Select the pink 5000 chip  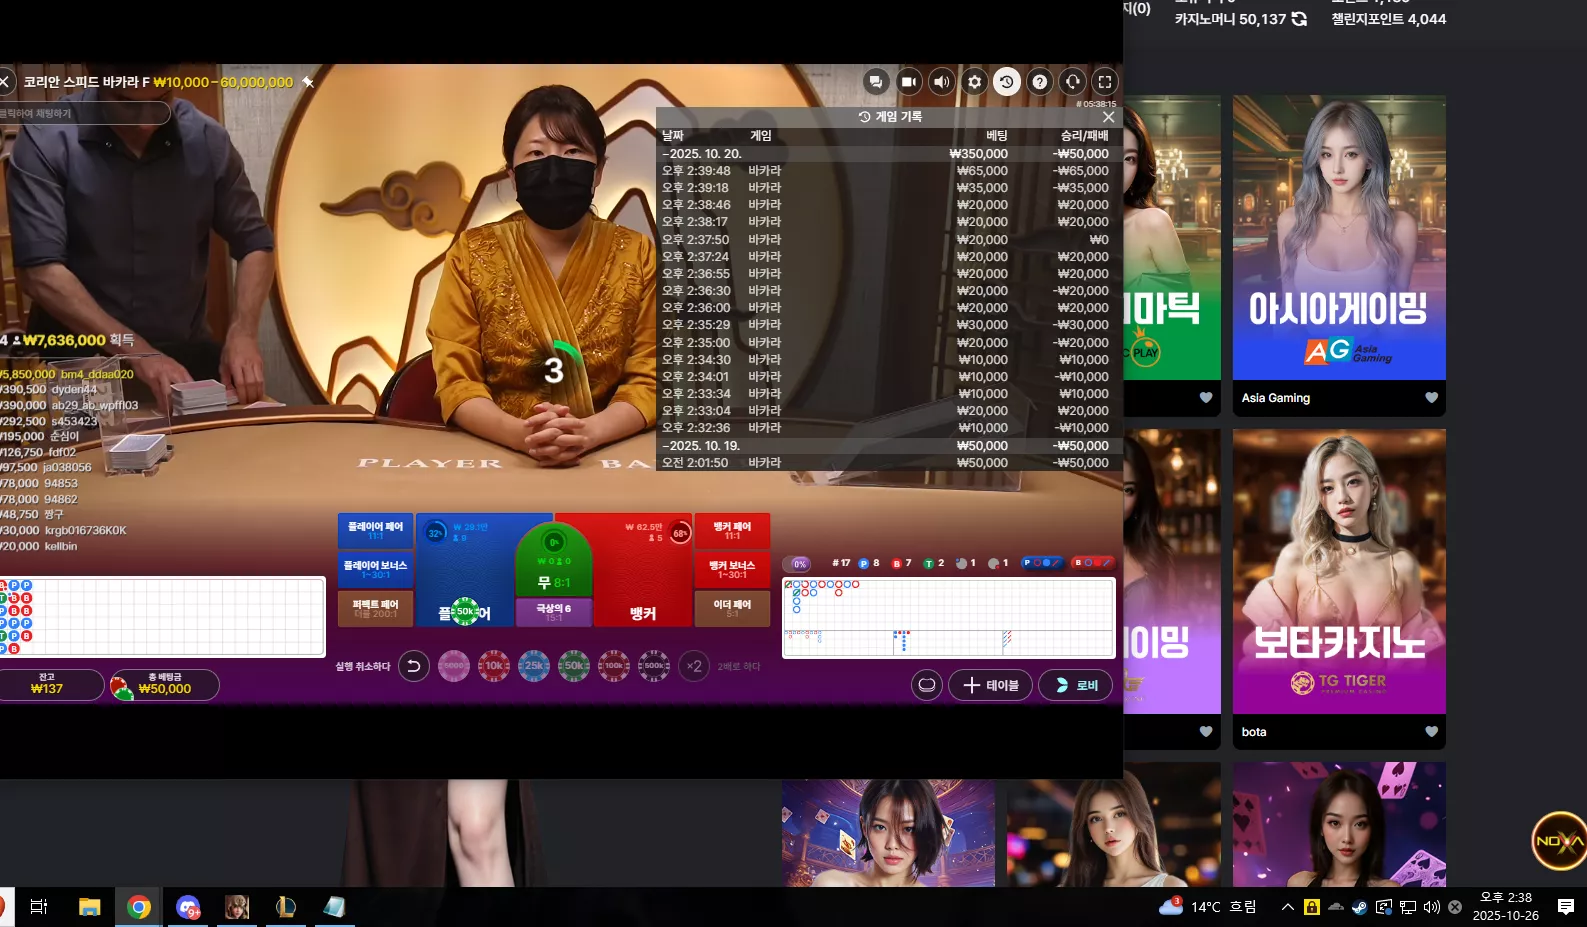click(x=454, y=666)
